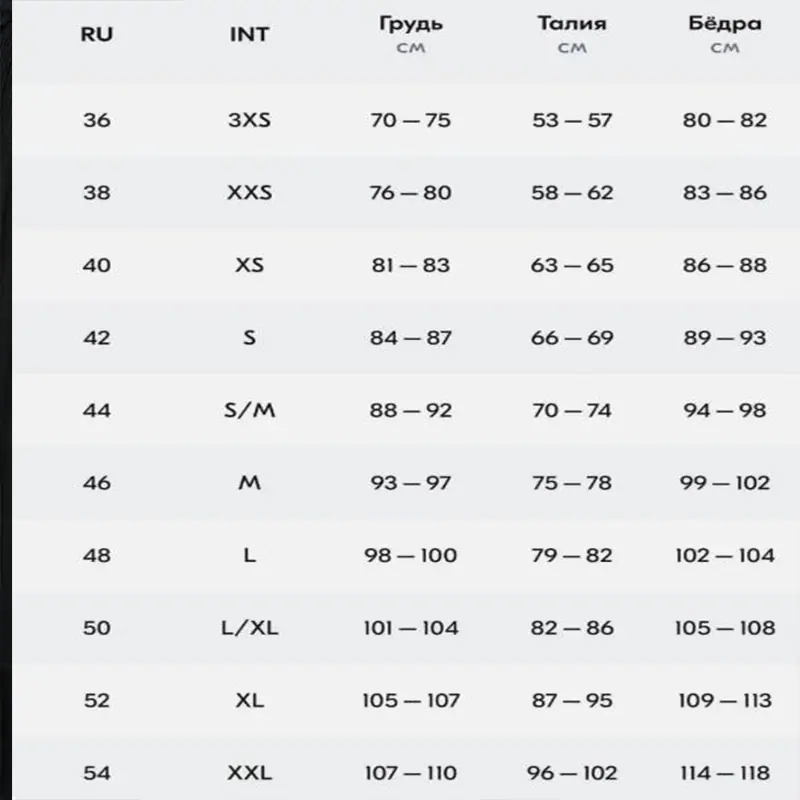Select the S/M size cell
This screenshot has width=800, height=800.
tap(249, 410)
